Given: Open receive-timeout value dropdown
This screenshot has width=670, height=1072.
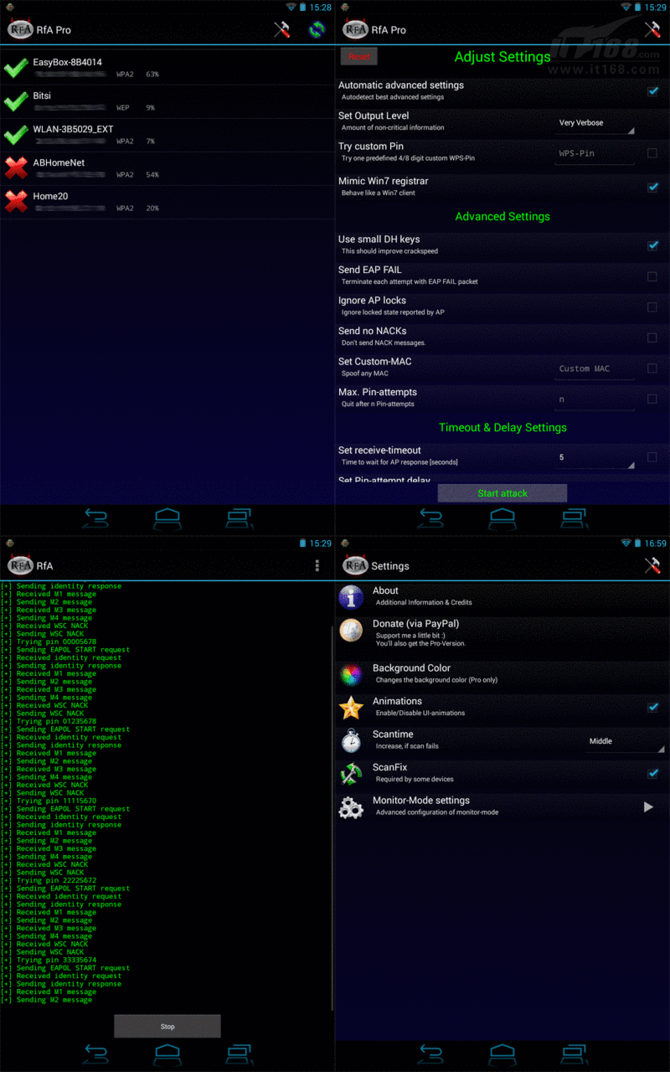Looking at the screenshot, I should click(594, 457).
